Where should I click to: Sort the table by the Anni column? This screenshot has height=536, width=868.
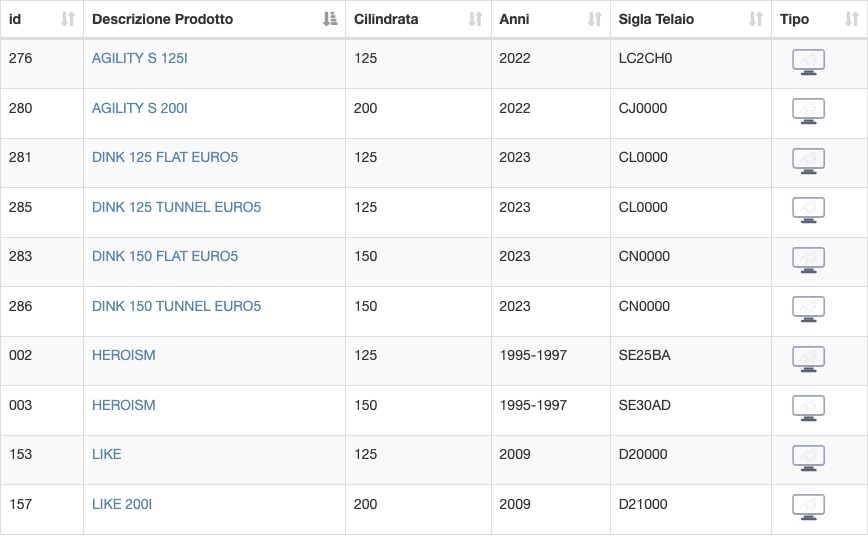595,19
